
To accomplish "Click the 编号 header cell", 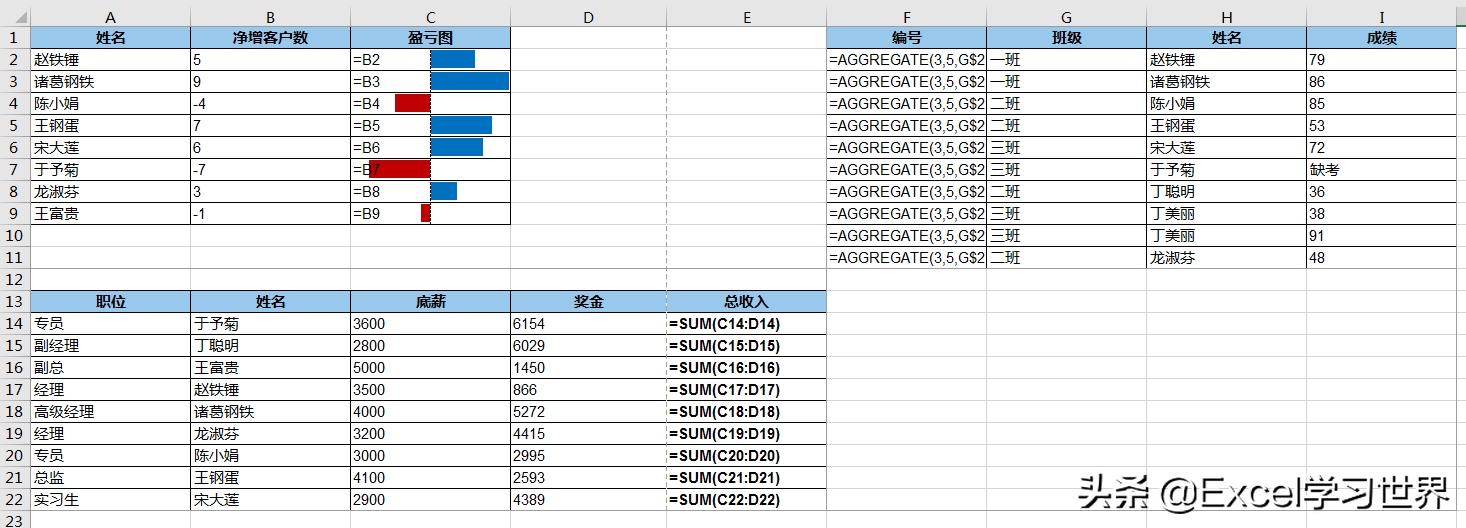I will [906, 38].
